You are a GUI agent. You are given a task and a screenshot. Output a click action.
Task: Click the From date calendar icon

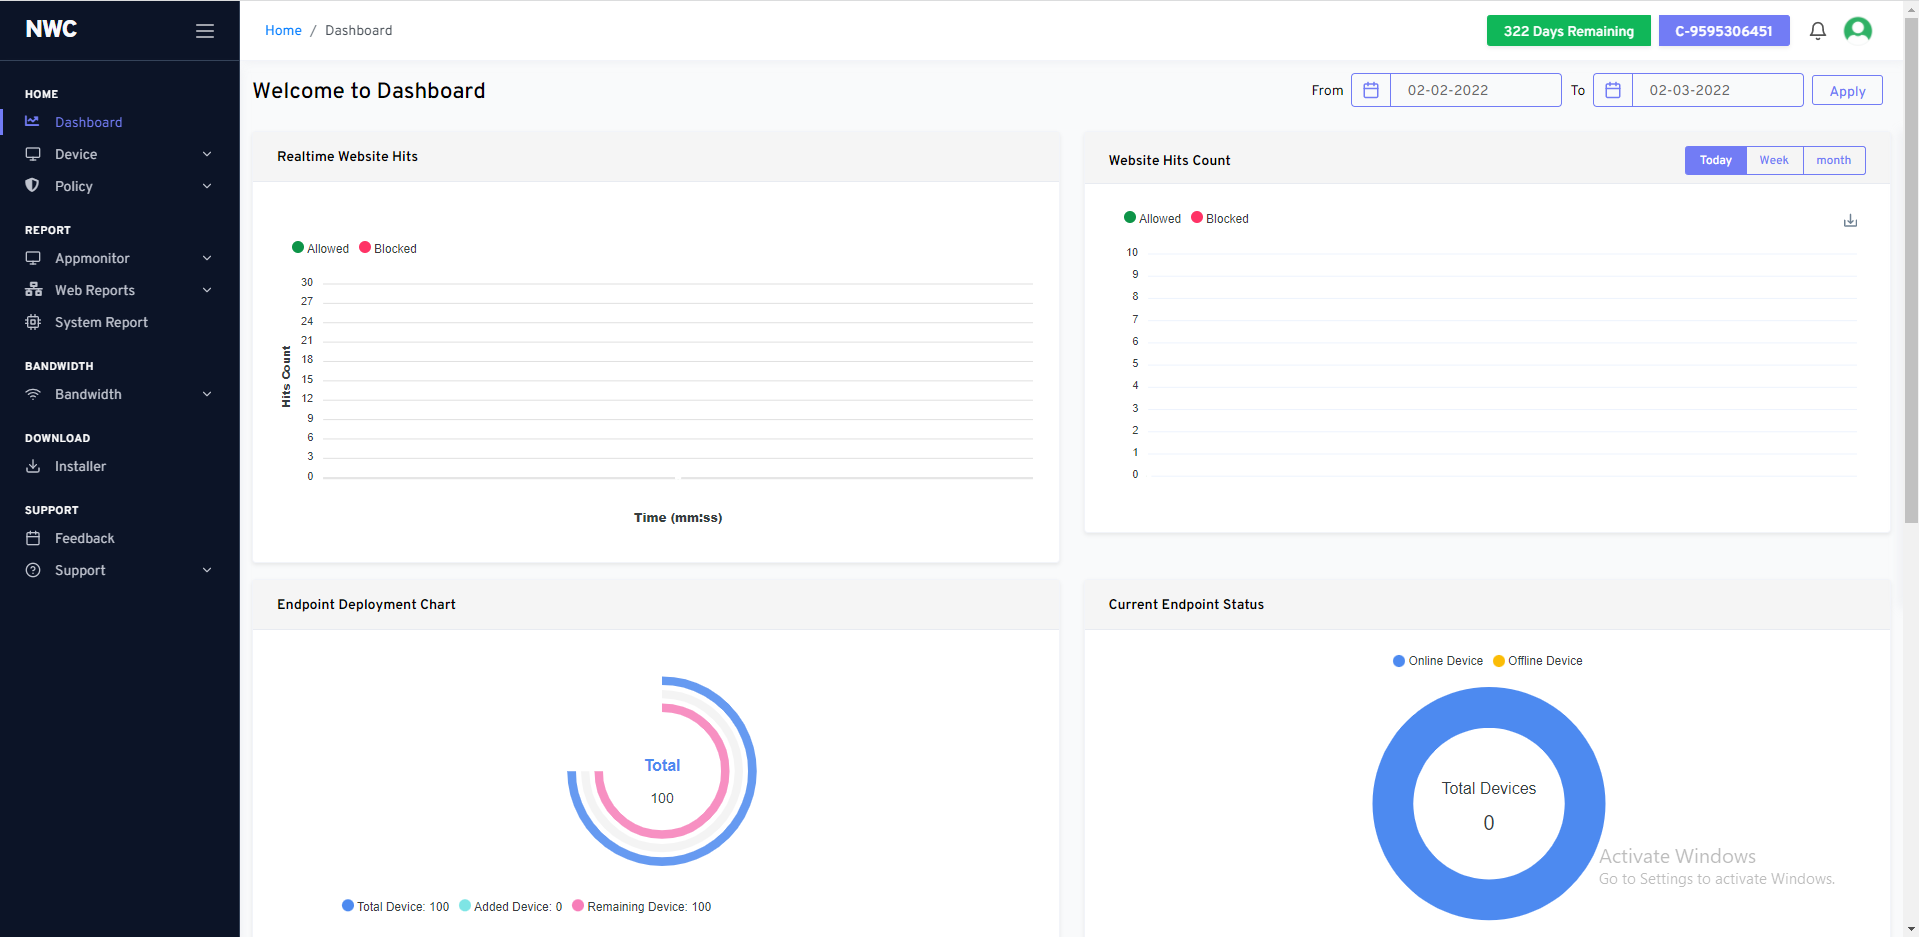click(x=1371, y=90)
